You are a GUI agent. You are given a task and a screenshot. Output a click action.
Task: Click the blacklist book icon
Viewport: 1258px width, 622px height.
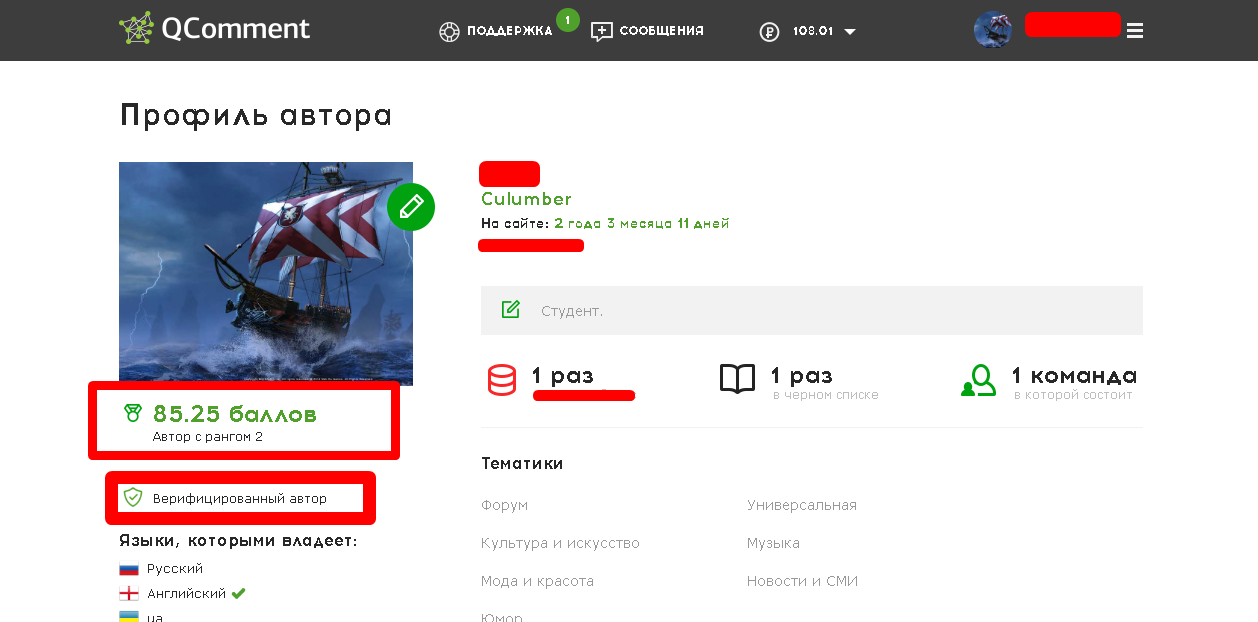[738, 379]
